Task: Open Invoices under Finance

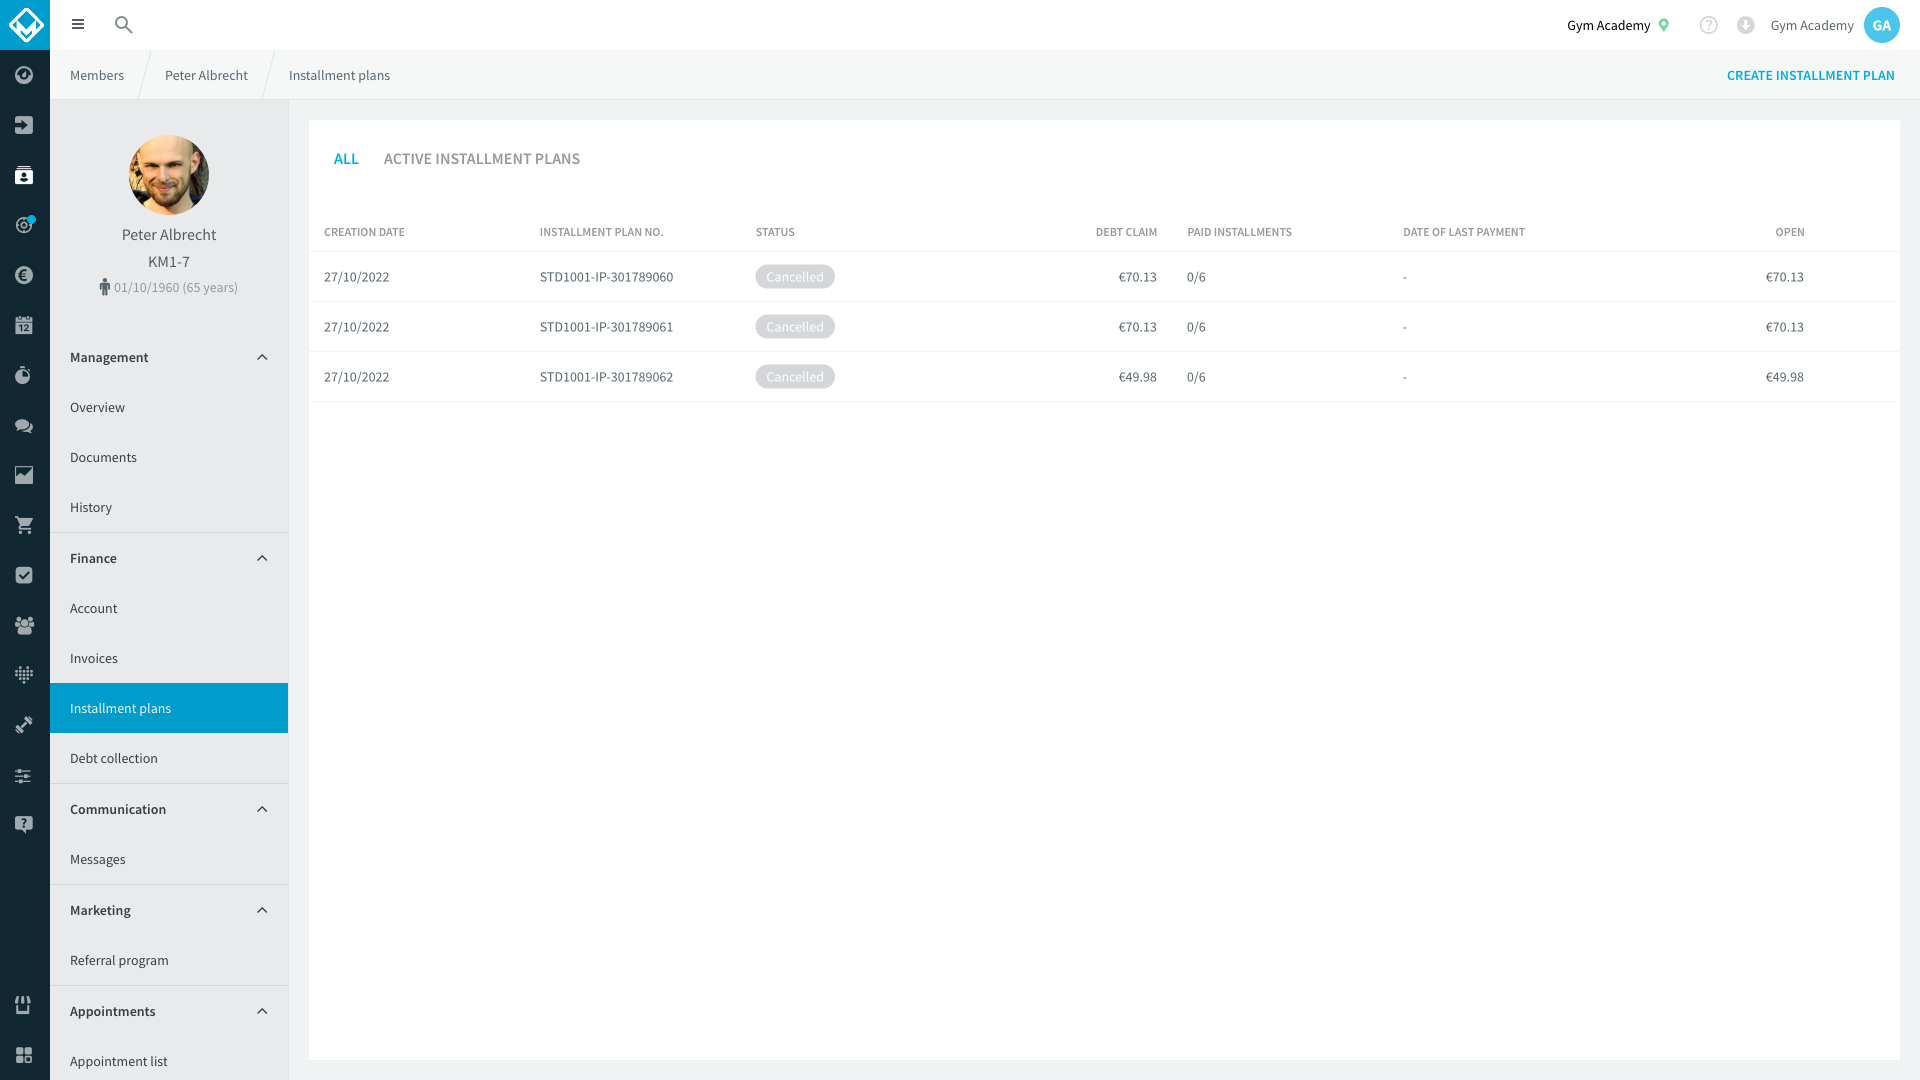Action: 169,658
